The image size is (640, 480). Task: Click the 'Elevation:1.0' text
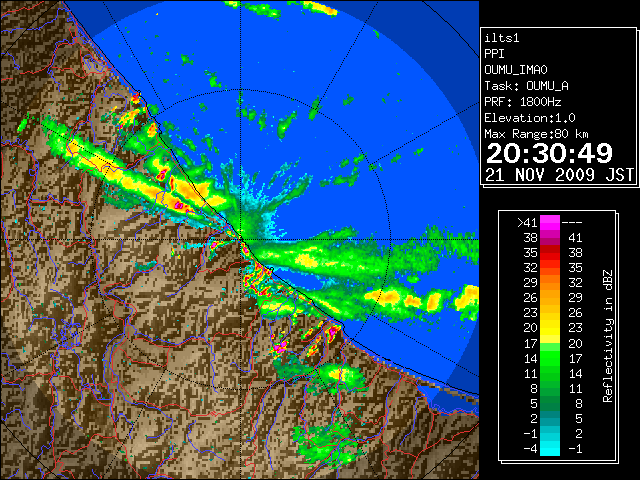coord(530,118)
